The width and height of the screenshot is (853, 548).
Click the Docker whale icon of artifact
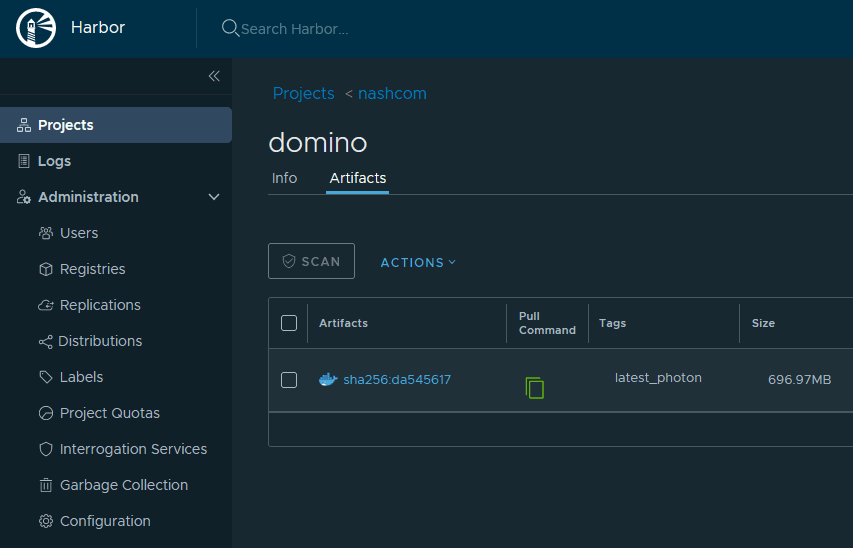[x=328, y=379]
